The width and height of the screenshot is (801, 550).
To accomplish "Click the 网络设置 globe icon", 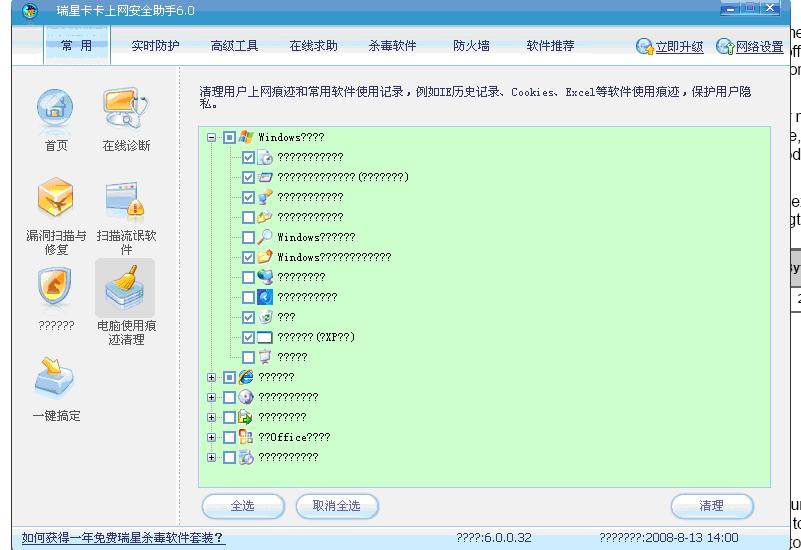I will [725, 46].
